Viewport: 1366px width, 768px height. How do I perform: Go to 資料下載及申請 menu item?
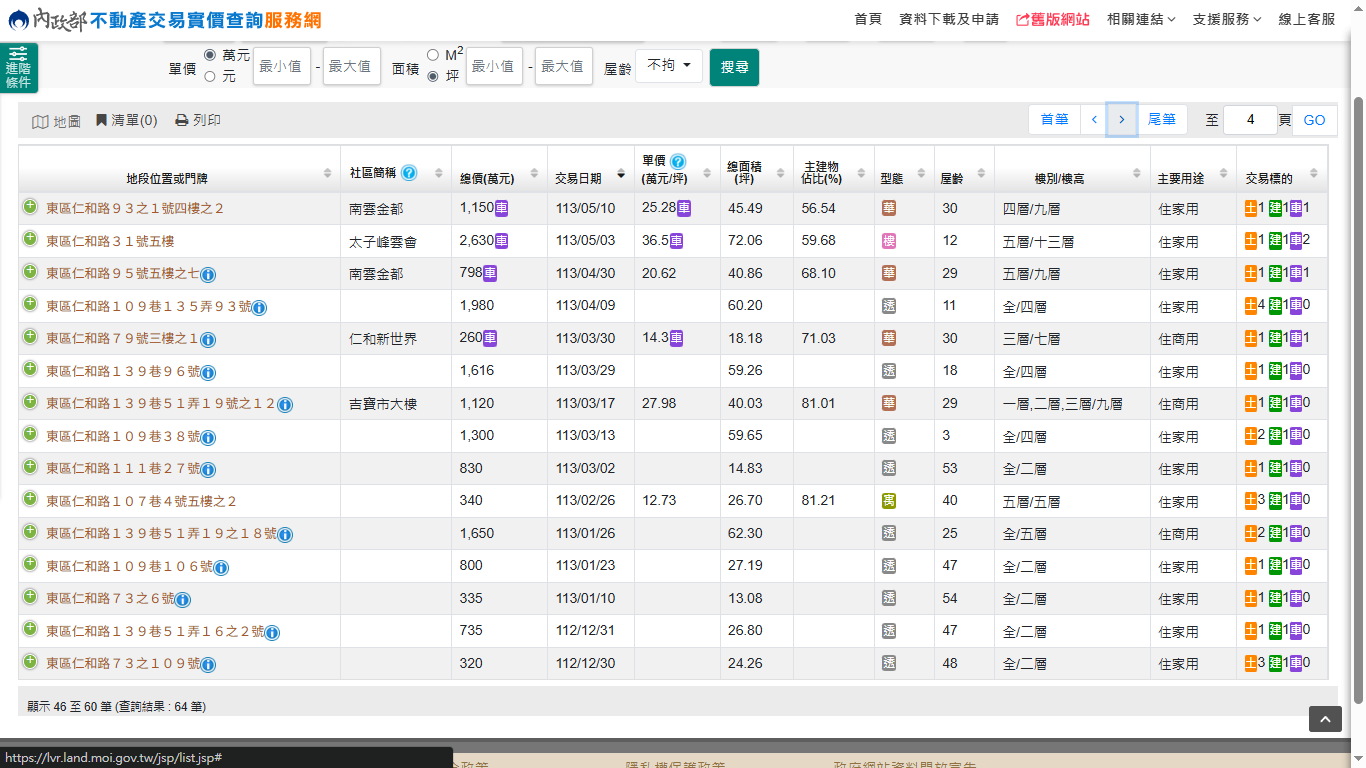click(949, 19)
